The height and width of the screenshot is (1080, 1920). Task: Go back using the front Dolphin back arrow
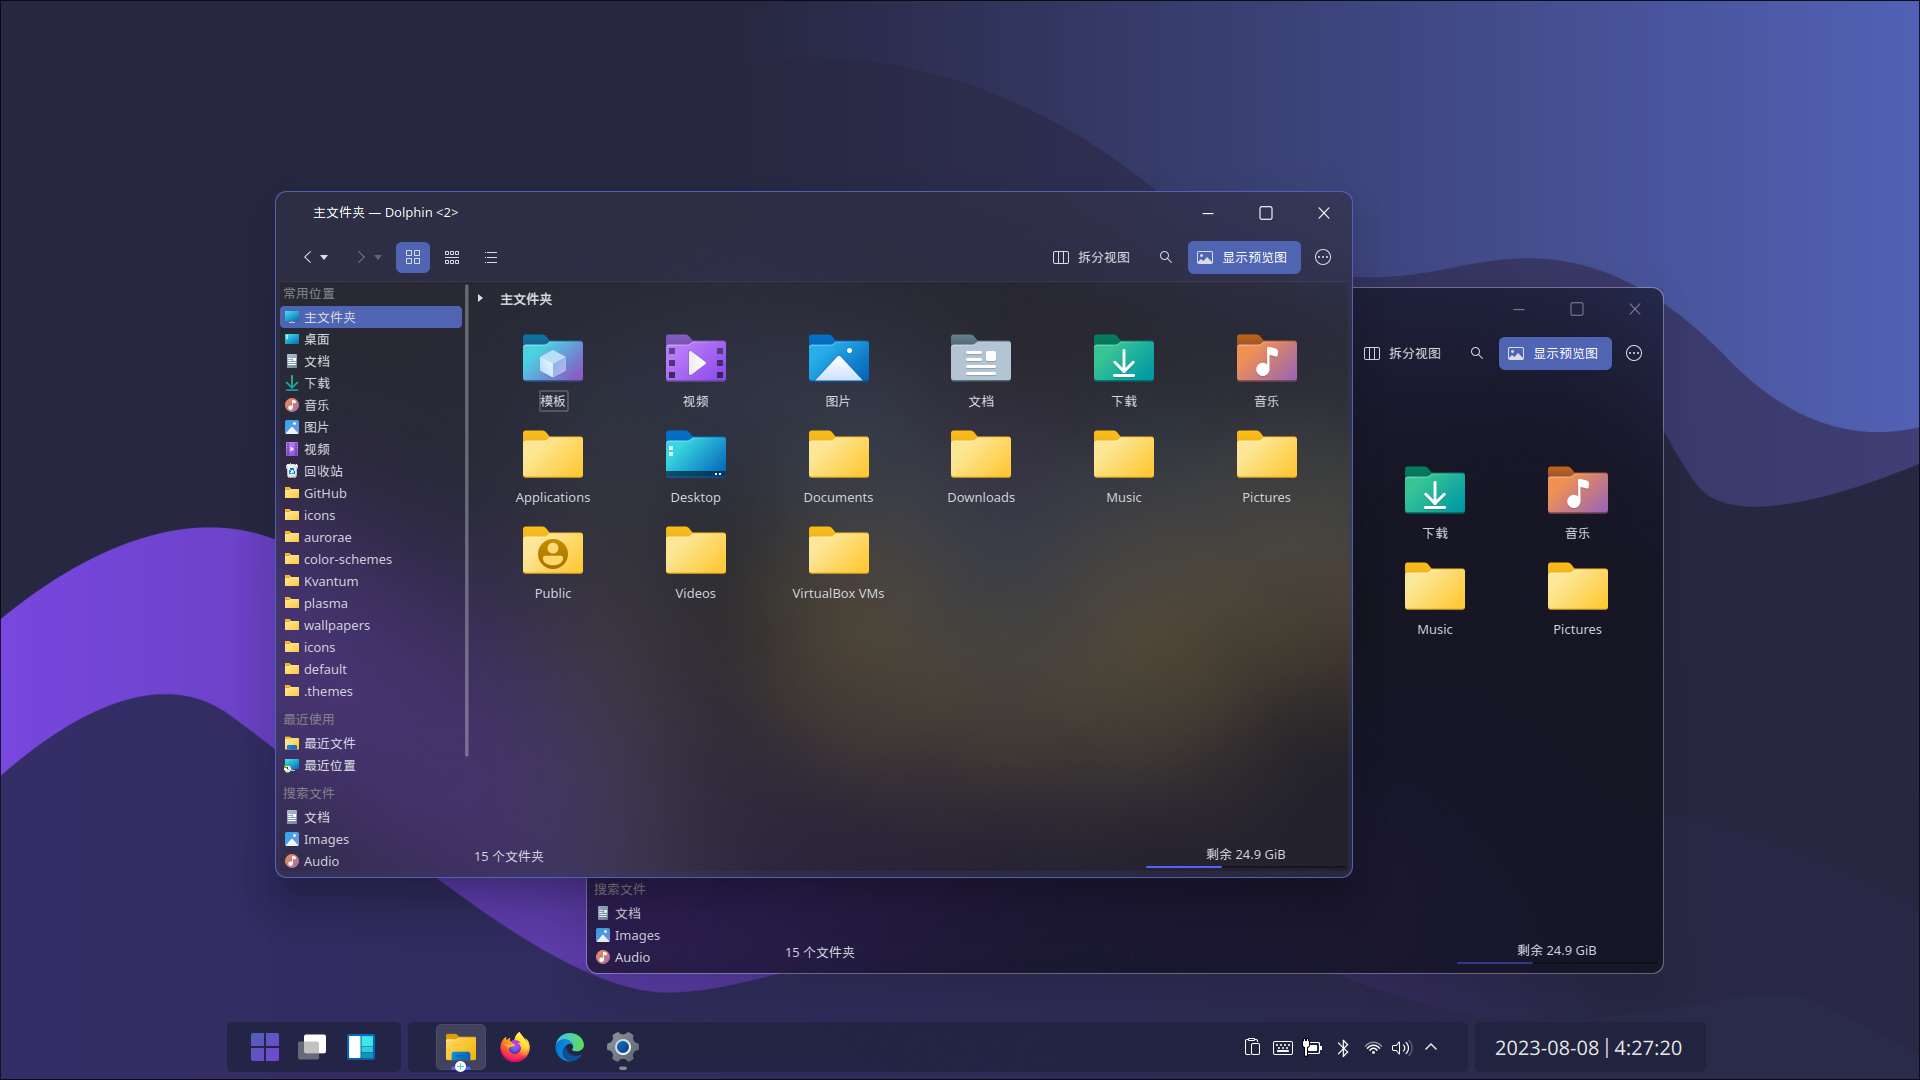307,257
